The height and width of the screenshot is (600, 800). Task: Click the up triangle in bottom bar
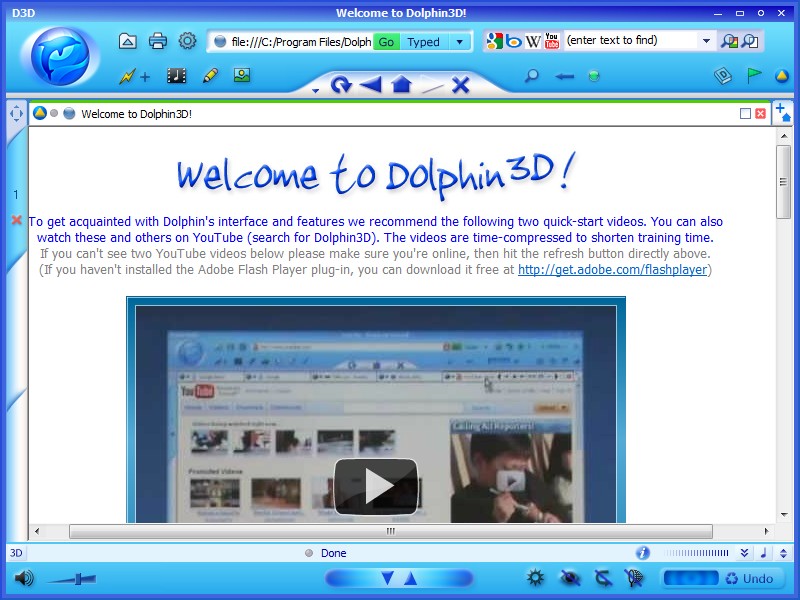(x=411, y=578)
